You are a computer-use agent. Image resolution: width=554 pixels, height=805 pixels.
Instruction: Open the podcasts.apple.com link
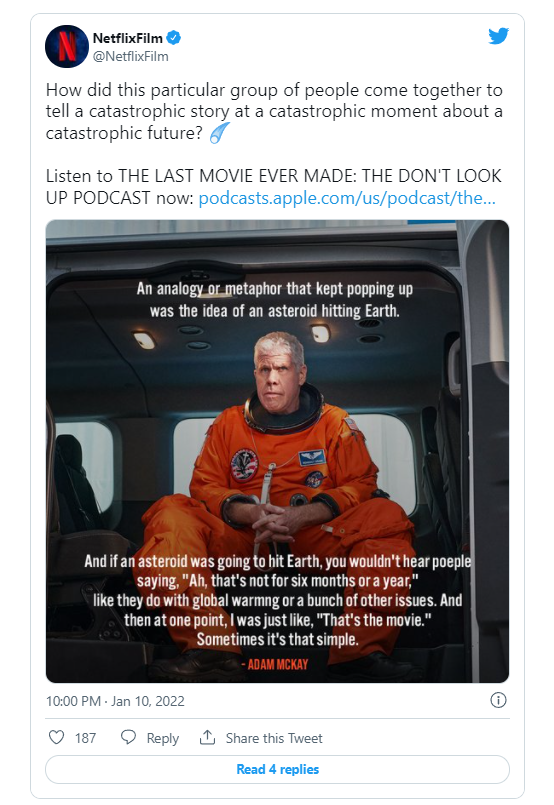coord(347,198)
